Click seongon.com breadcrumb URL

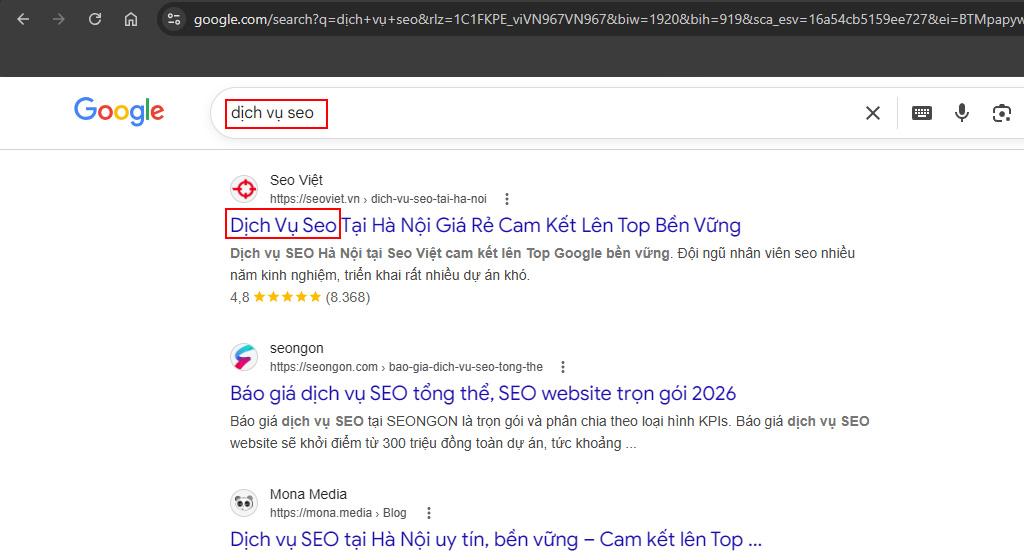[406, 367]
